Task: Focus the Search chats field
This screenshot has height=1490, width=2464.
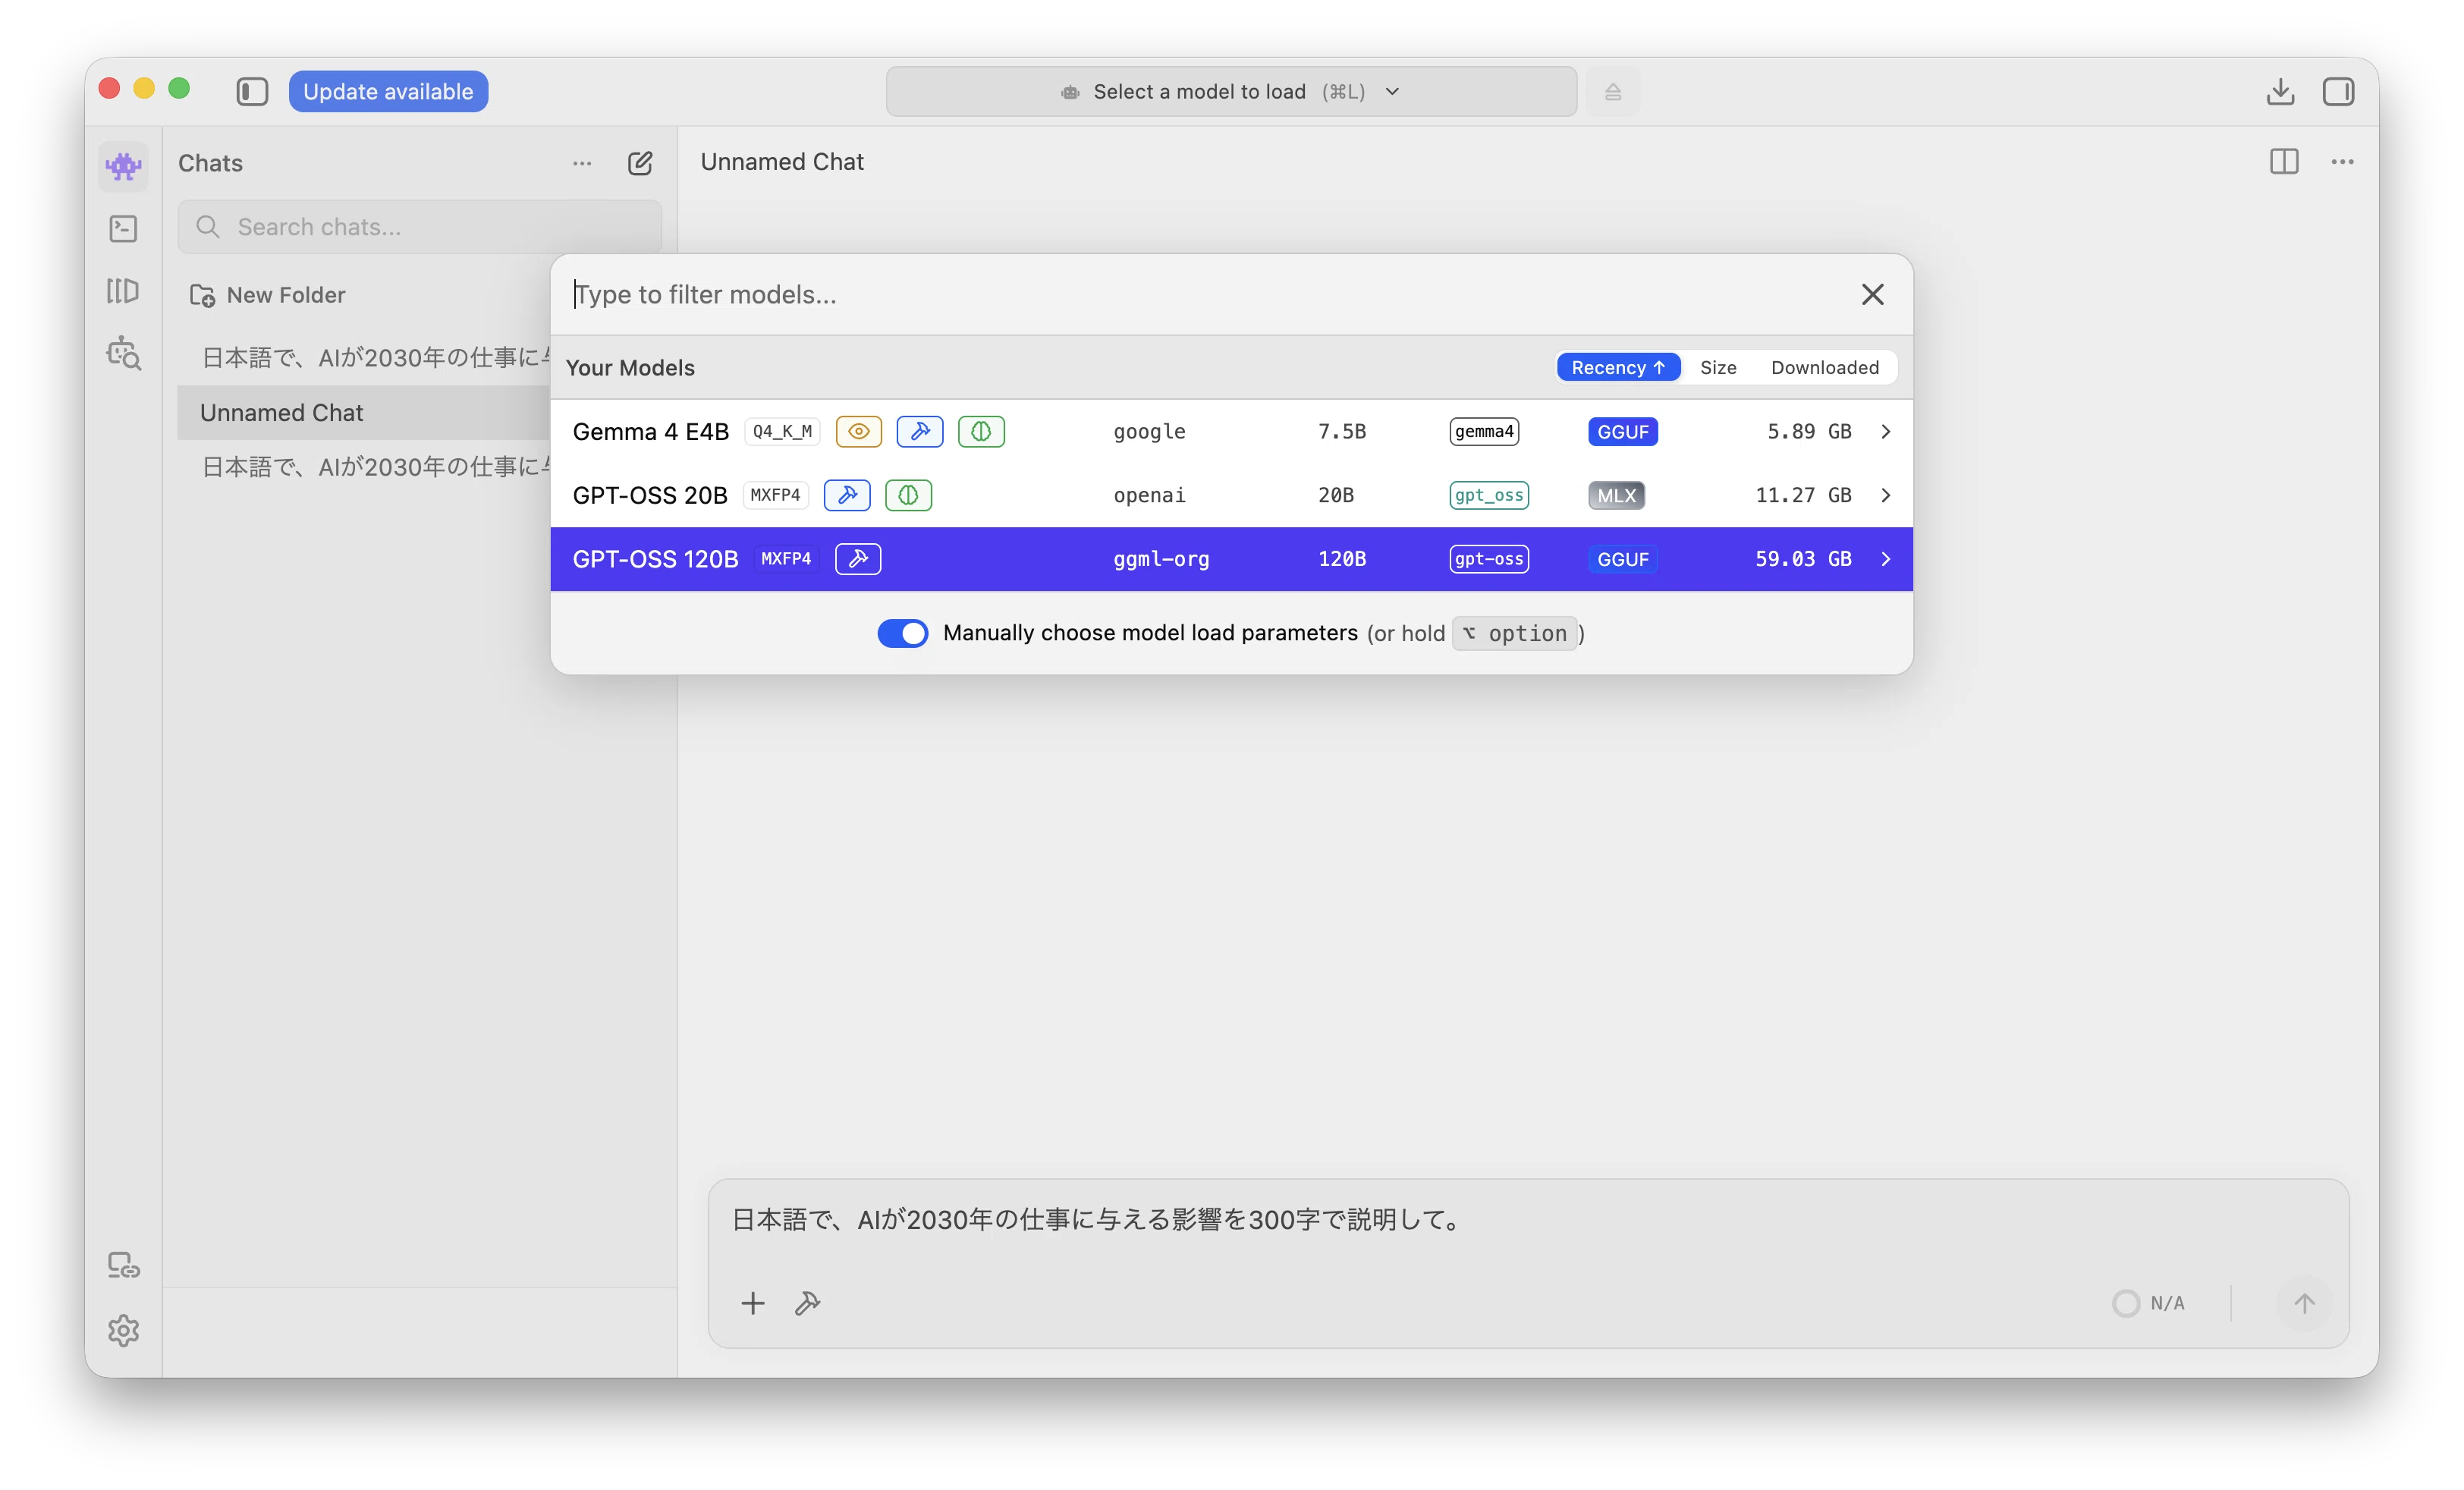Action: [x=419, y=227]
